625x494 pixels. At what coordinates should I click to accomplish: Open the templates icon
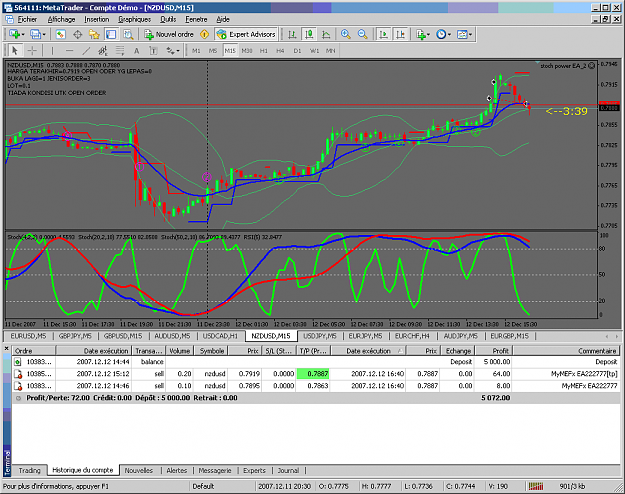(462, 35)
